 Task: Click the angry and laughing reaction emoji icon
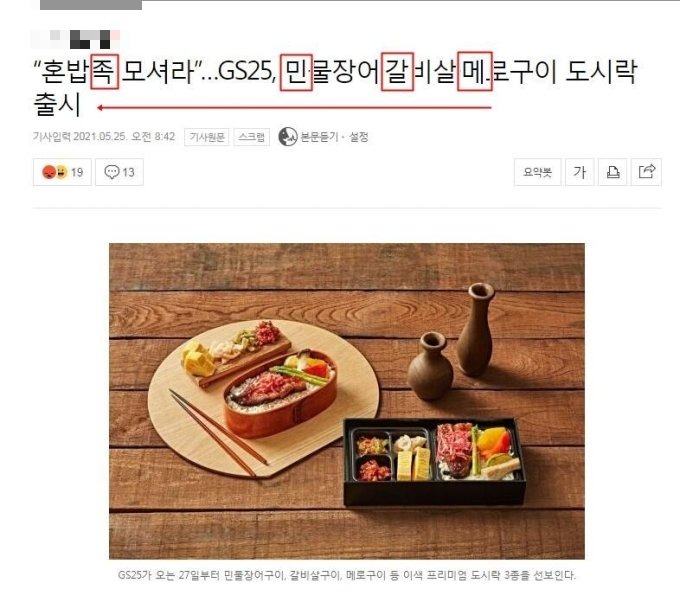point(55,172)
